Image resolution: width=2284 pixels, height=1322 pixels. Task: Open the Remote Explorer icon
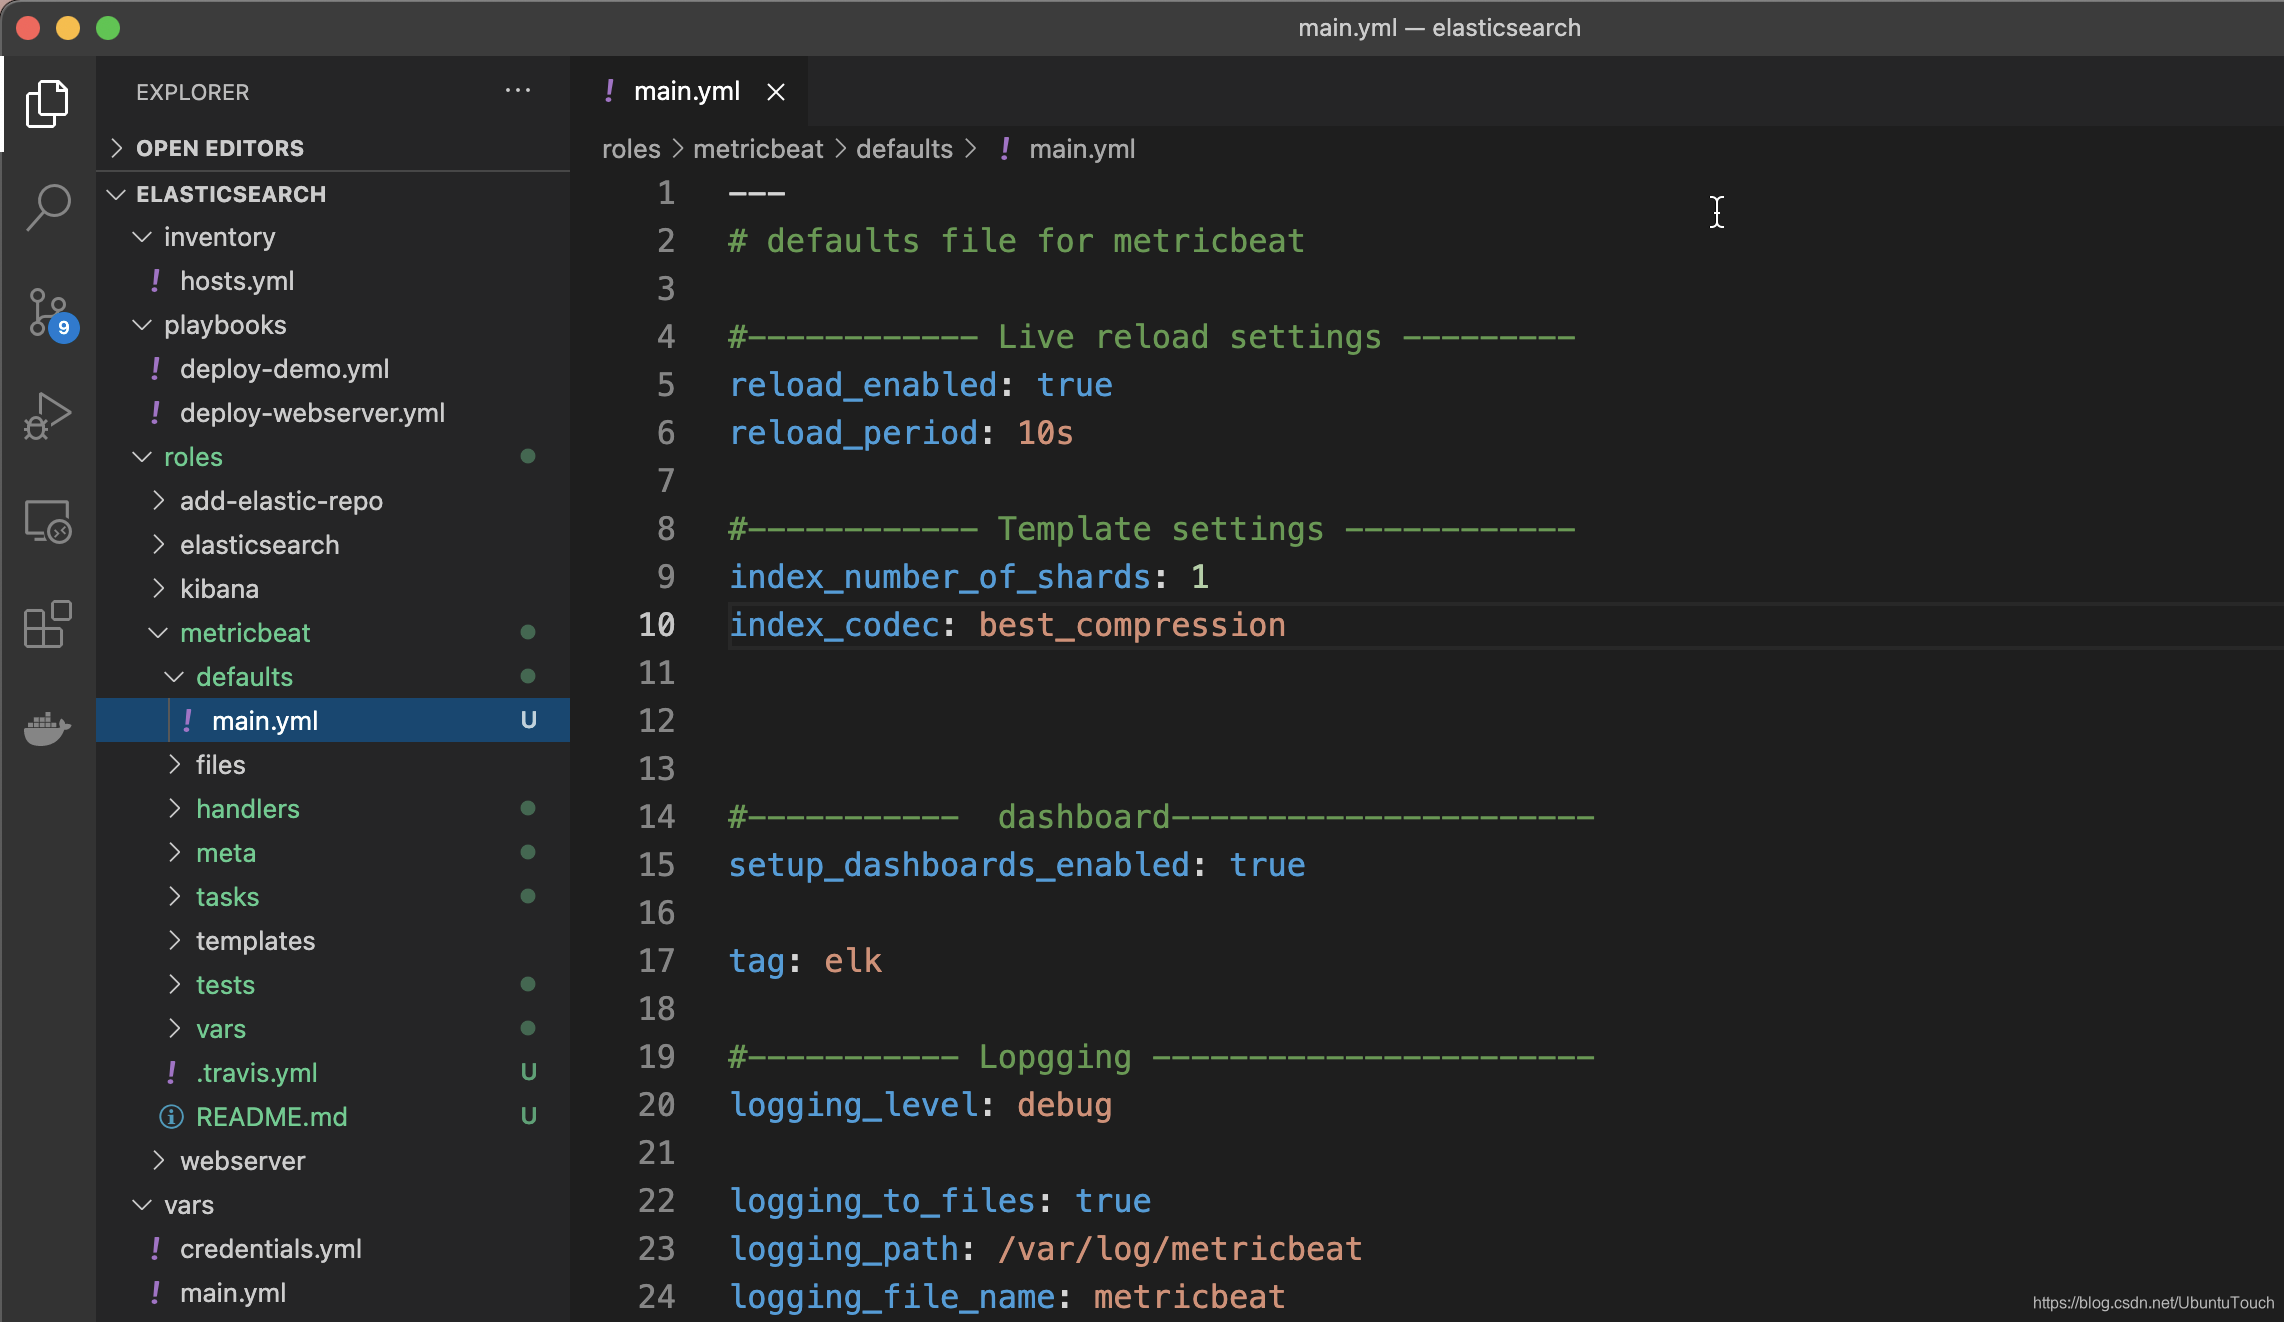click(x=47, y=521)
